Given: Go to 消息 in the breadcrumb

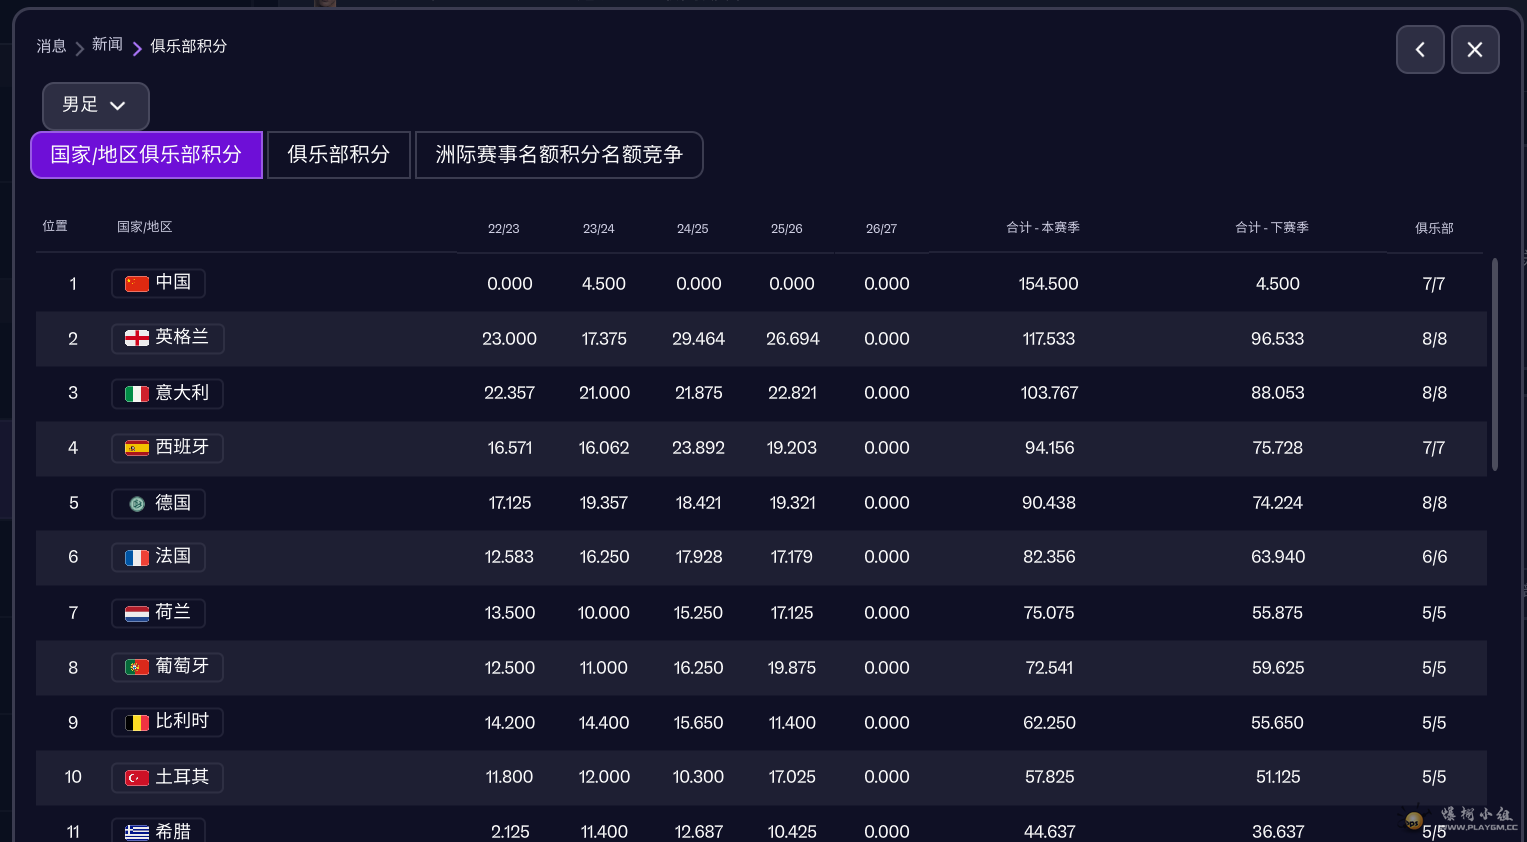Looking at the screenshot, I should click(x=51, y=46).
